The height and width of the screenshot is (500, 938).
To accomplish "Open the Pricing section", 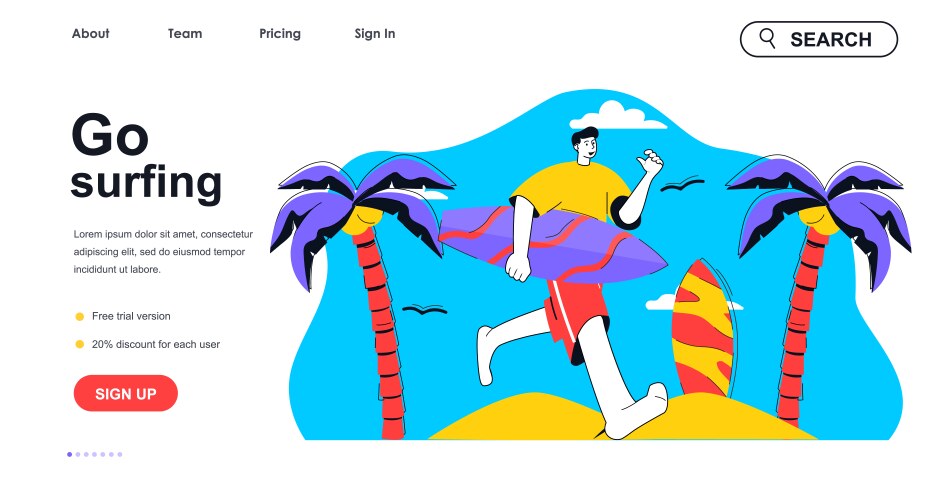I will (280, 34).
